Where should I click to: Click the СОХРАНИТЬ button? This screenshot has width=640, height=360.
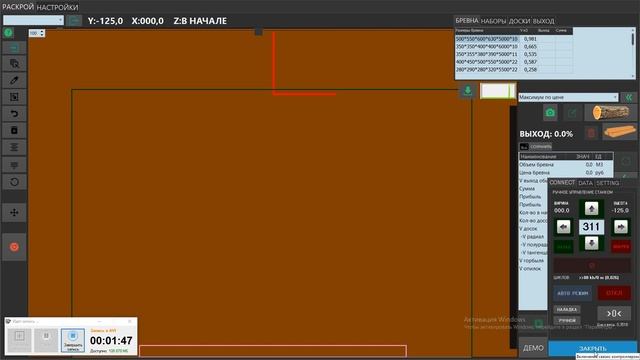click(x=541, y=146)
